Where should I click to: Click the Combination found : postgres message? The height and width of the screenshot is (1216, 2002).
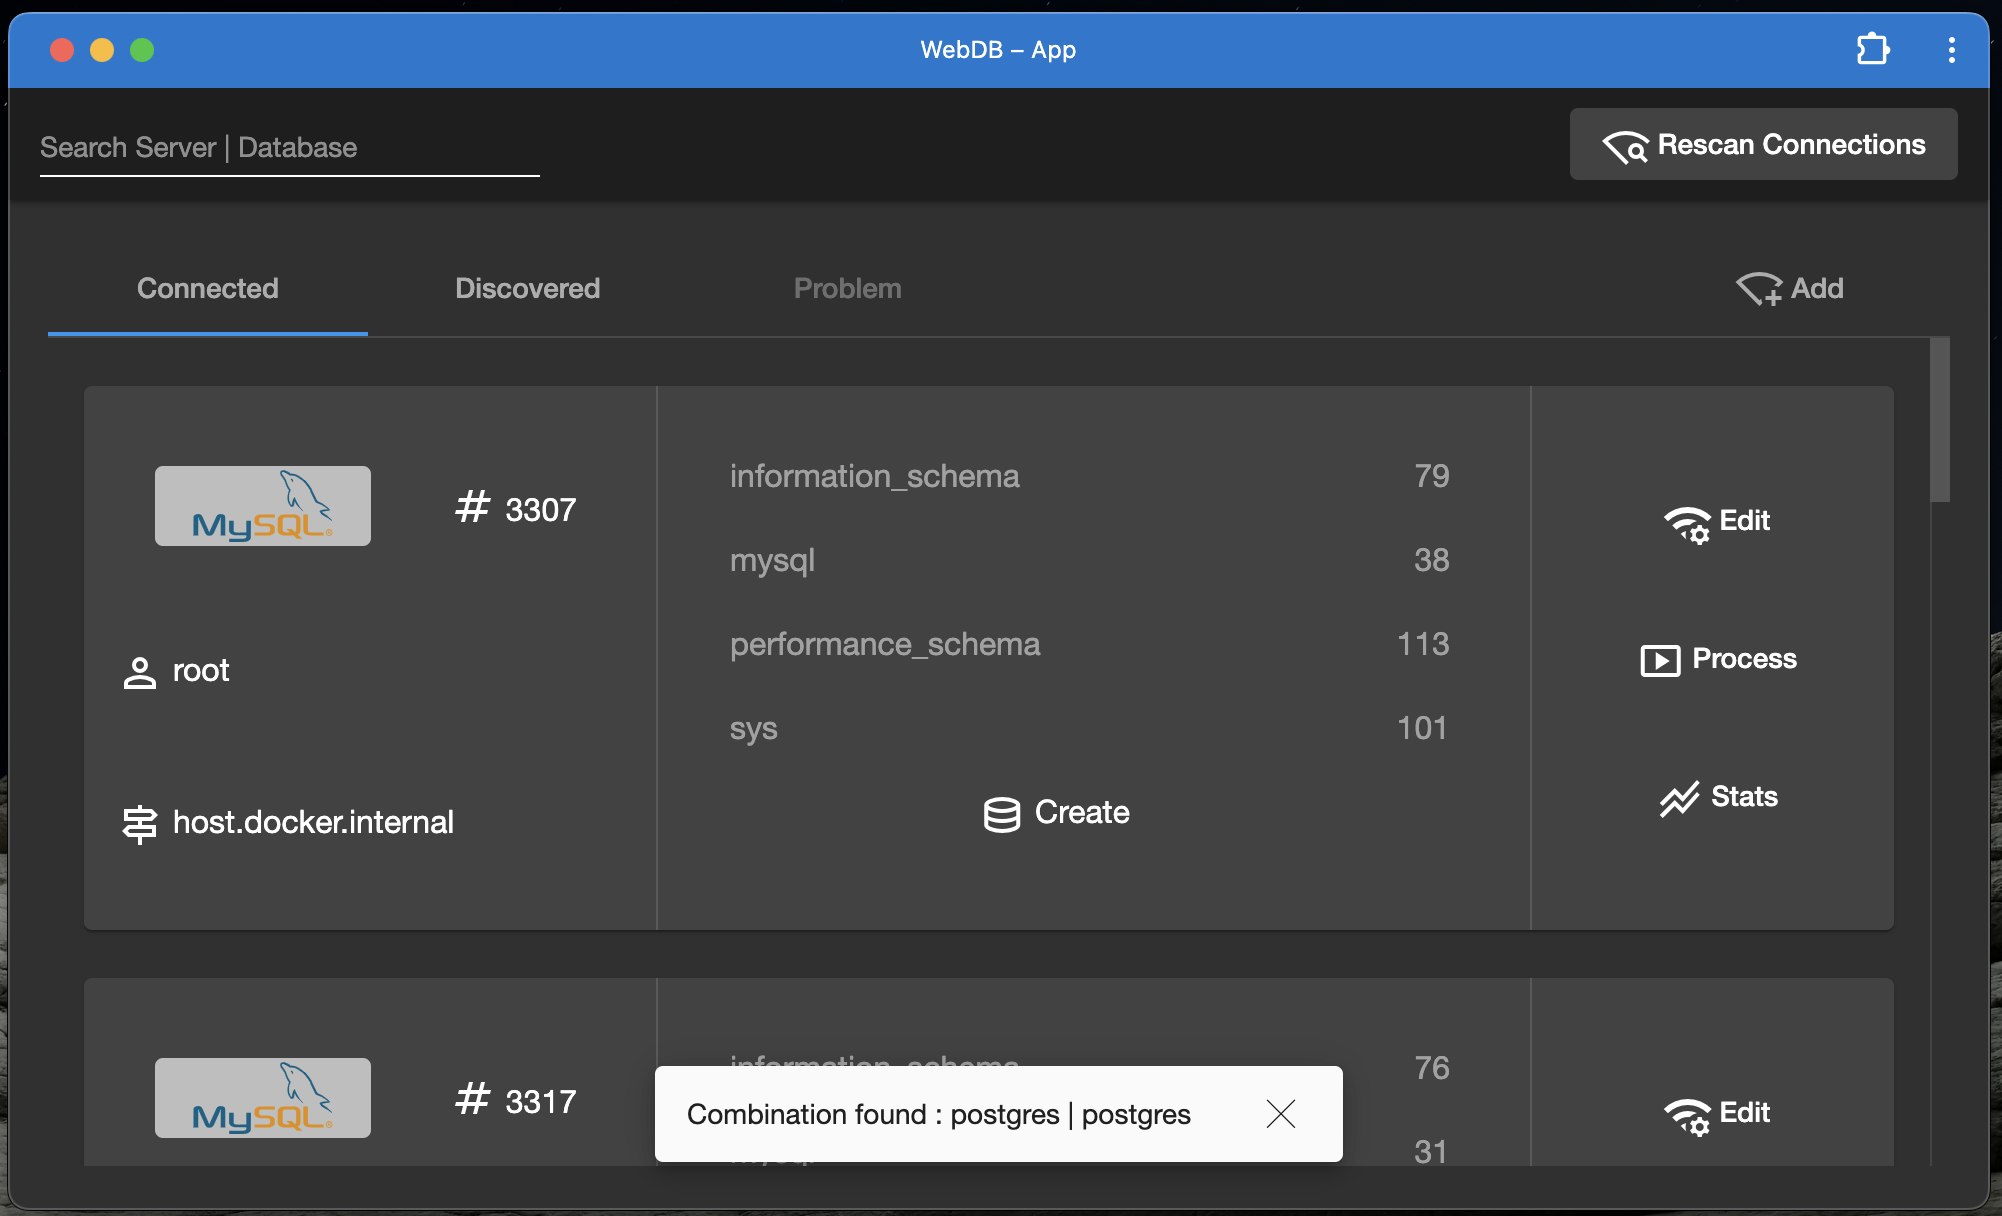pos(938,1114)
